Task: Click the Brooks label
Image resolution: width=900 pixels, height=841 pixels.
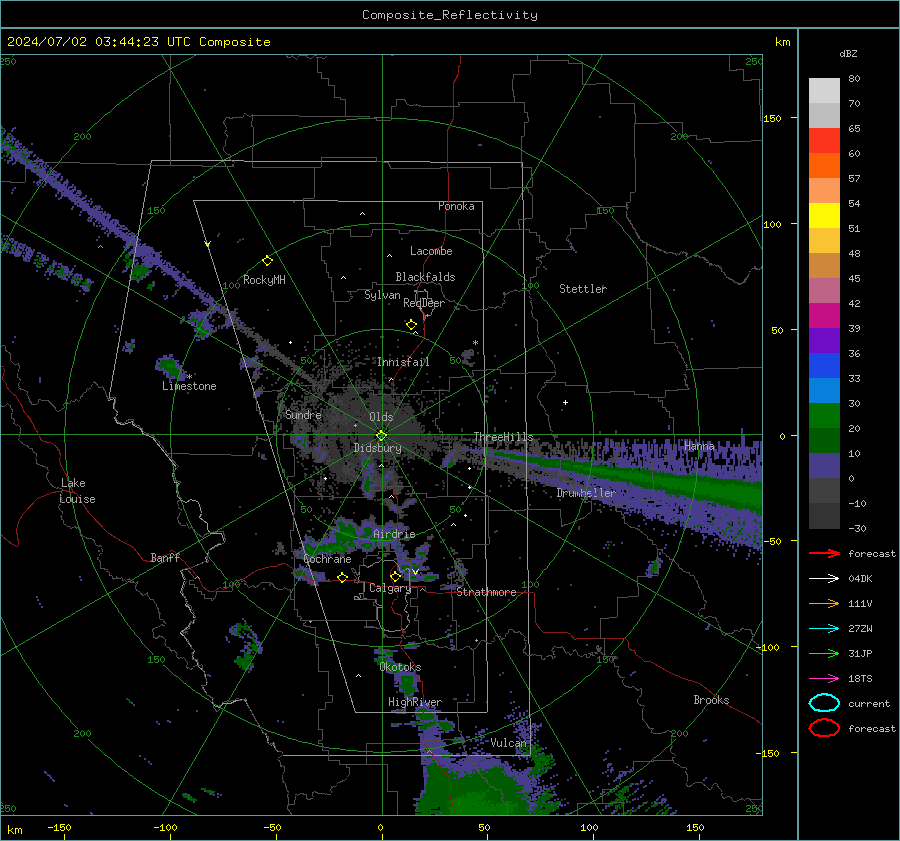Action: pos(711,700)
